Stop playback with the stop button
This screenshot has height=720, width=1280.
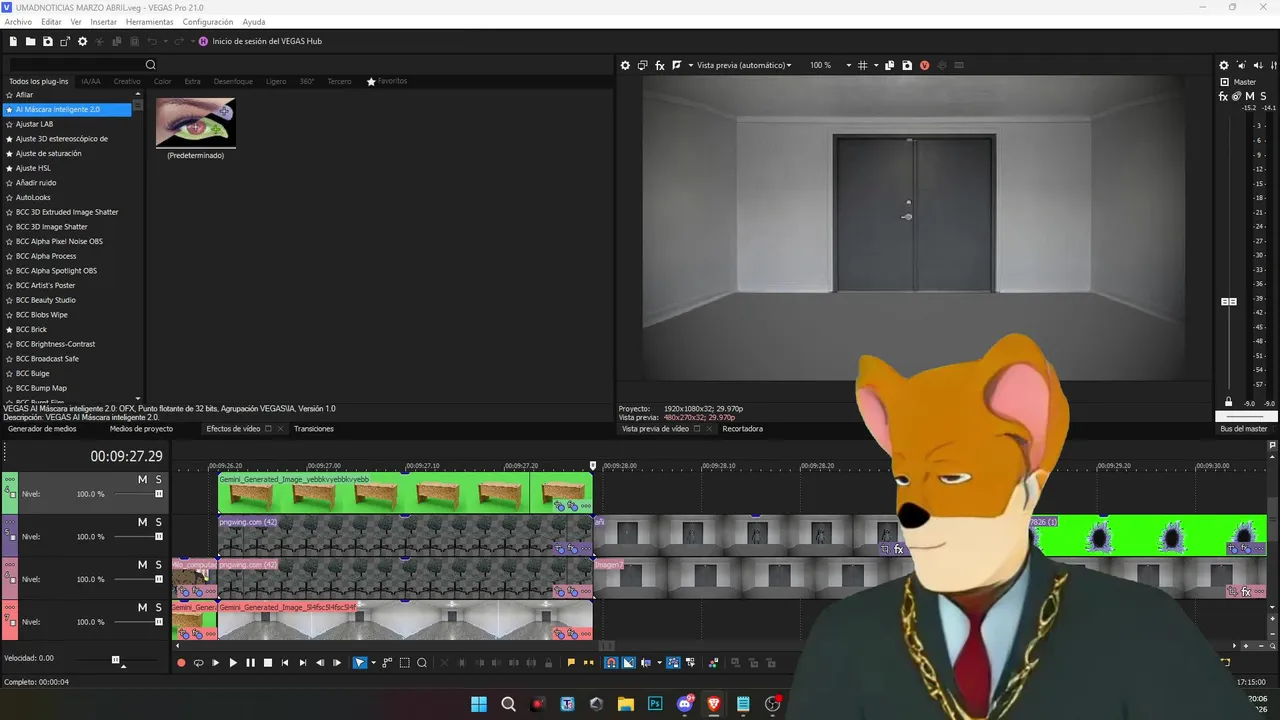click(267, 662)
